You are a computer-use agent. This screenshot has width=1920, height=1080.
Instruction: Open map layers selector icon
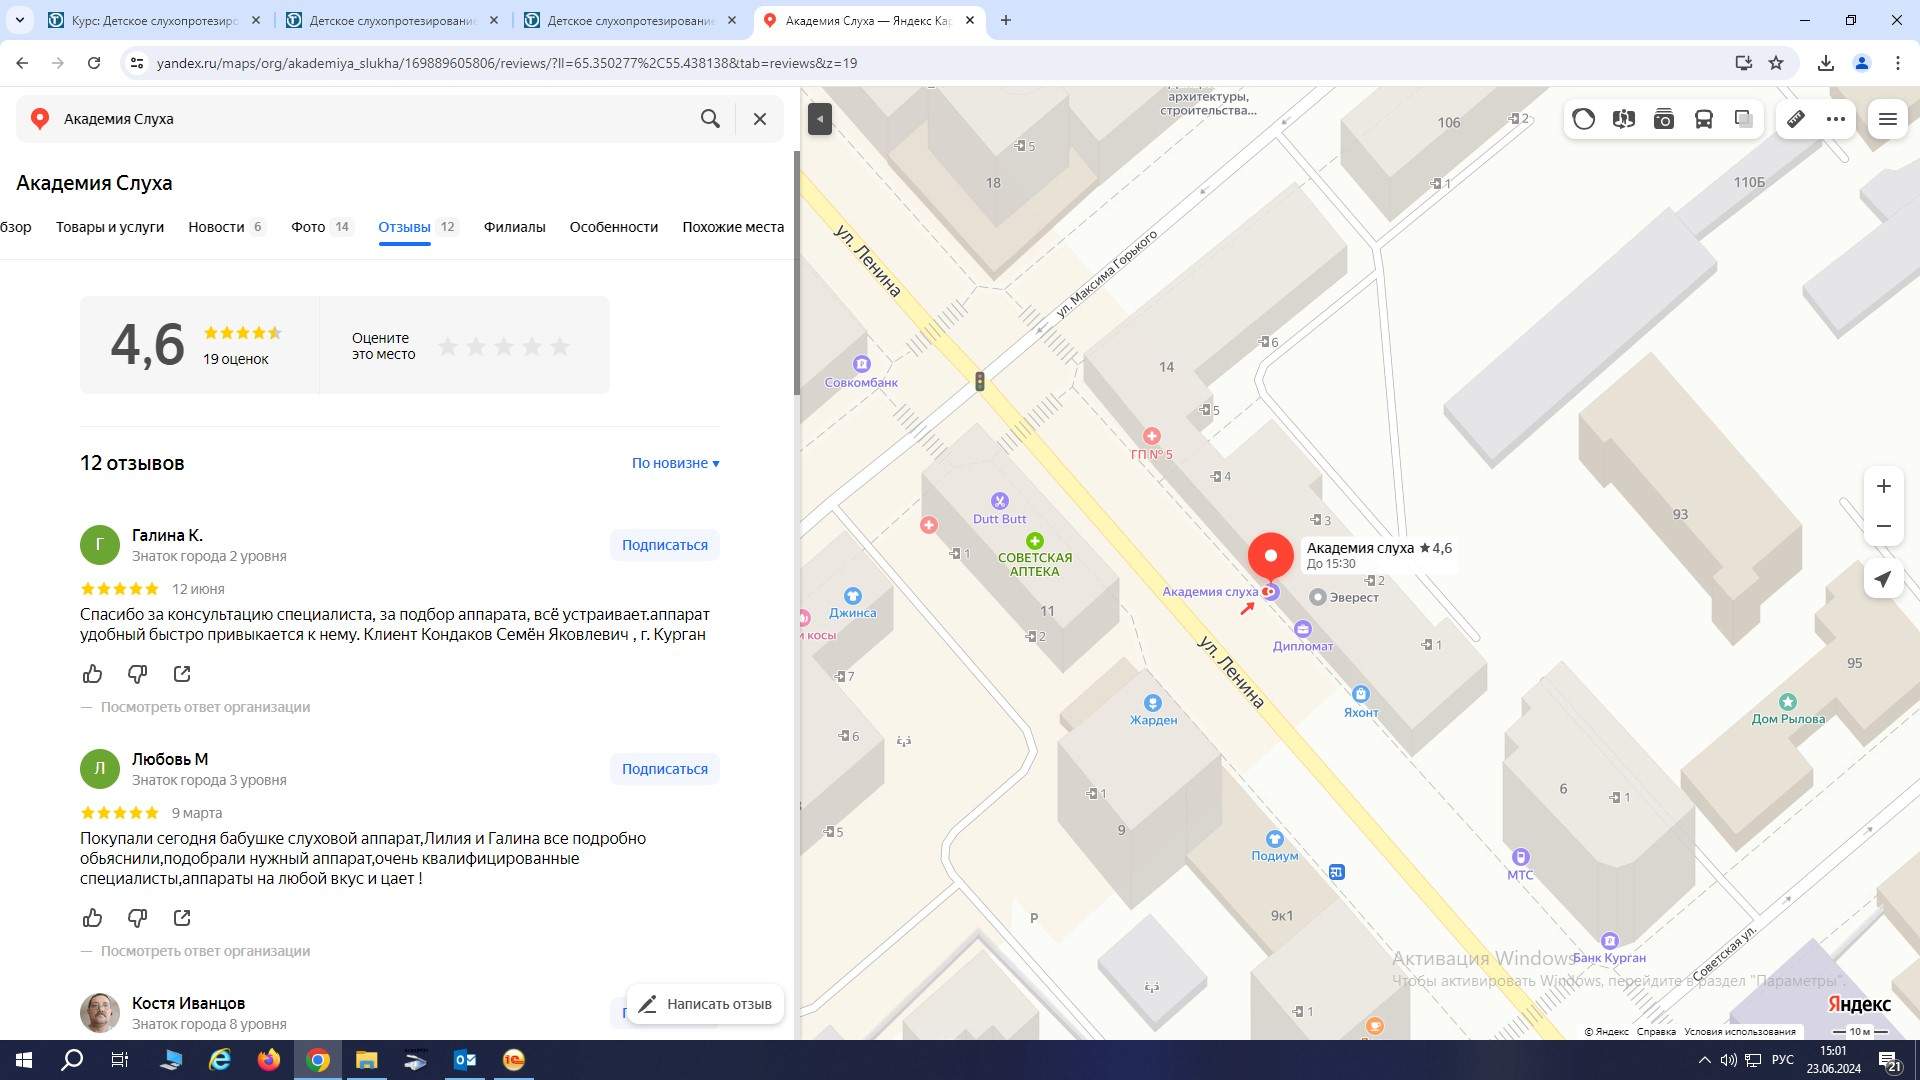(1743, 119)
